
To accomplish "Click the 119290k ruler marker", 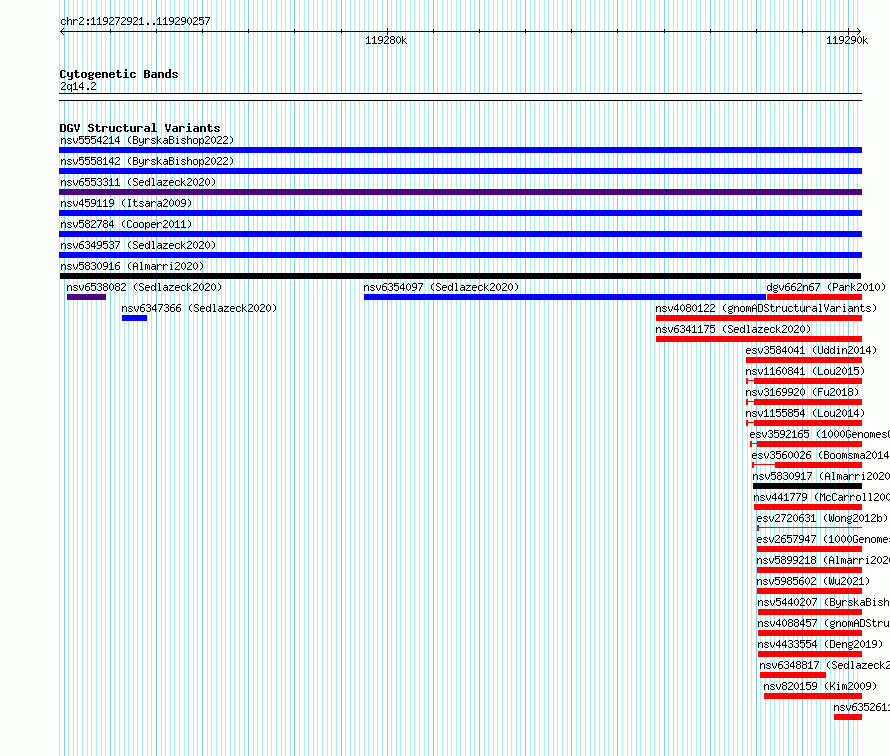I will tap(847, 40).
